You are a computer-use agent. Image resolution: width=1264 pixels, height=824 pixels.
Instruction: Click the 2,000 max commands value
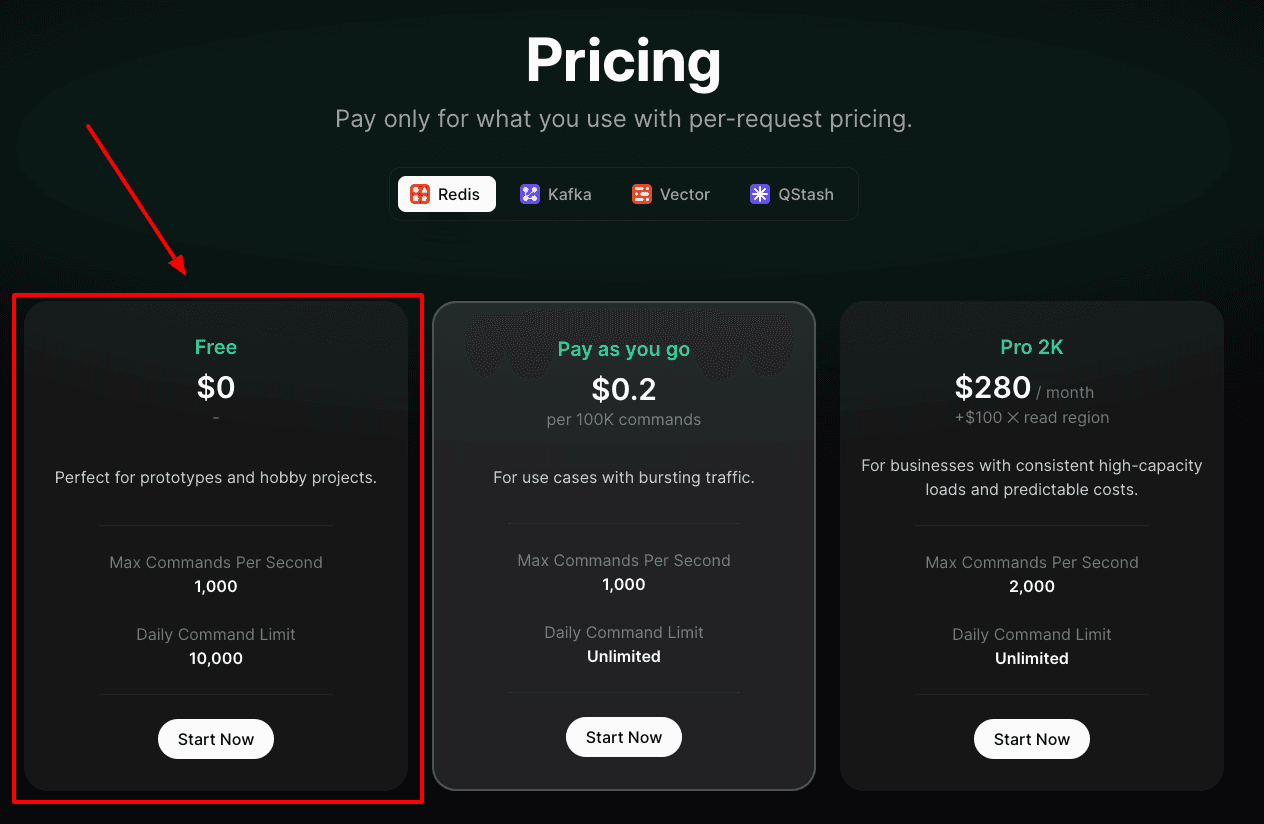(x=1032, y=586)
